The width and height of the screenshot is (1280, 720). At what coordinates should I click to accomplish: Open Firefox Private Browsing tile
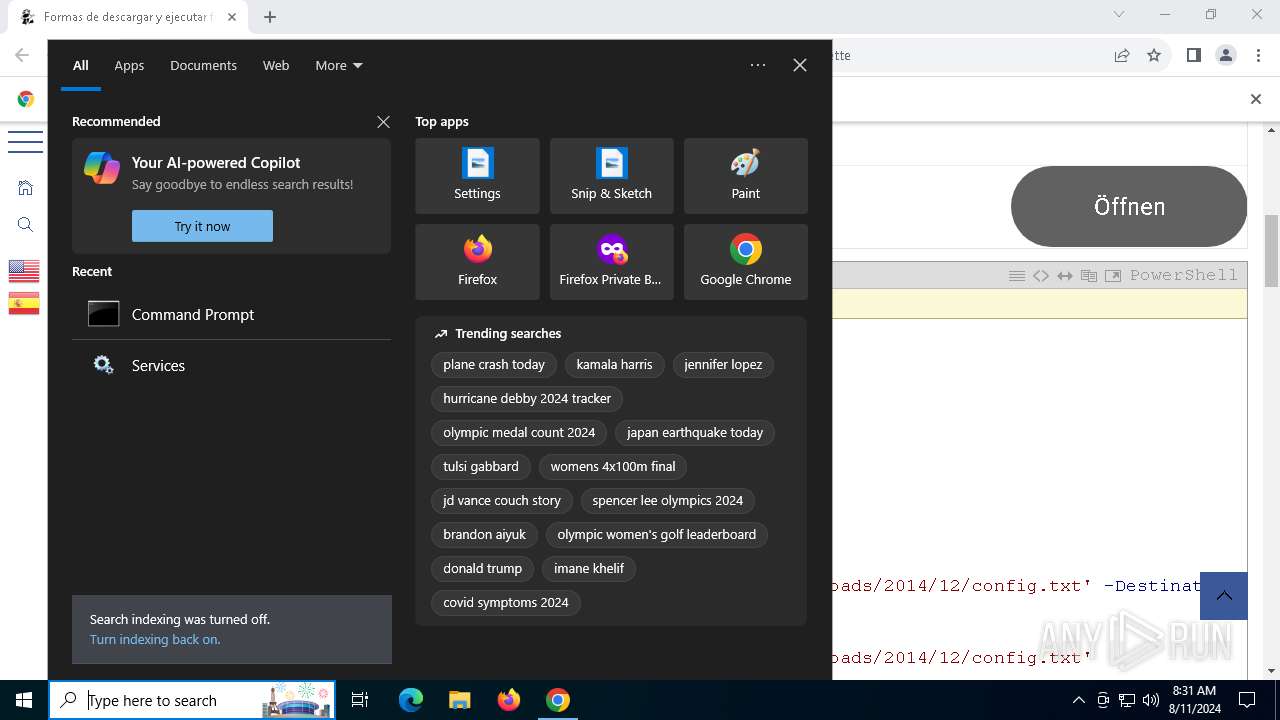pos(611,262)
